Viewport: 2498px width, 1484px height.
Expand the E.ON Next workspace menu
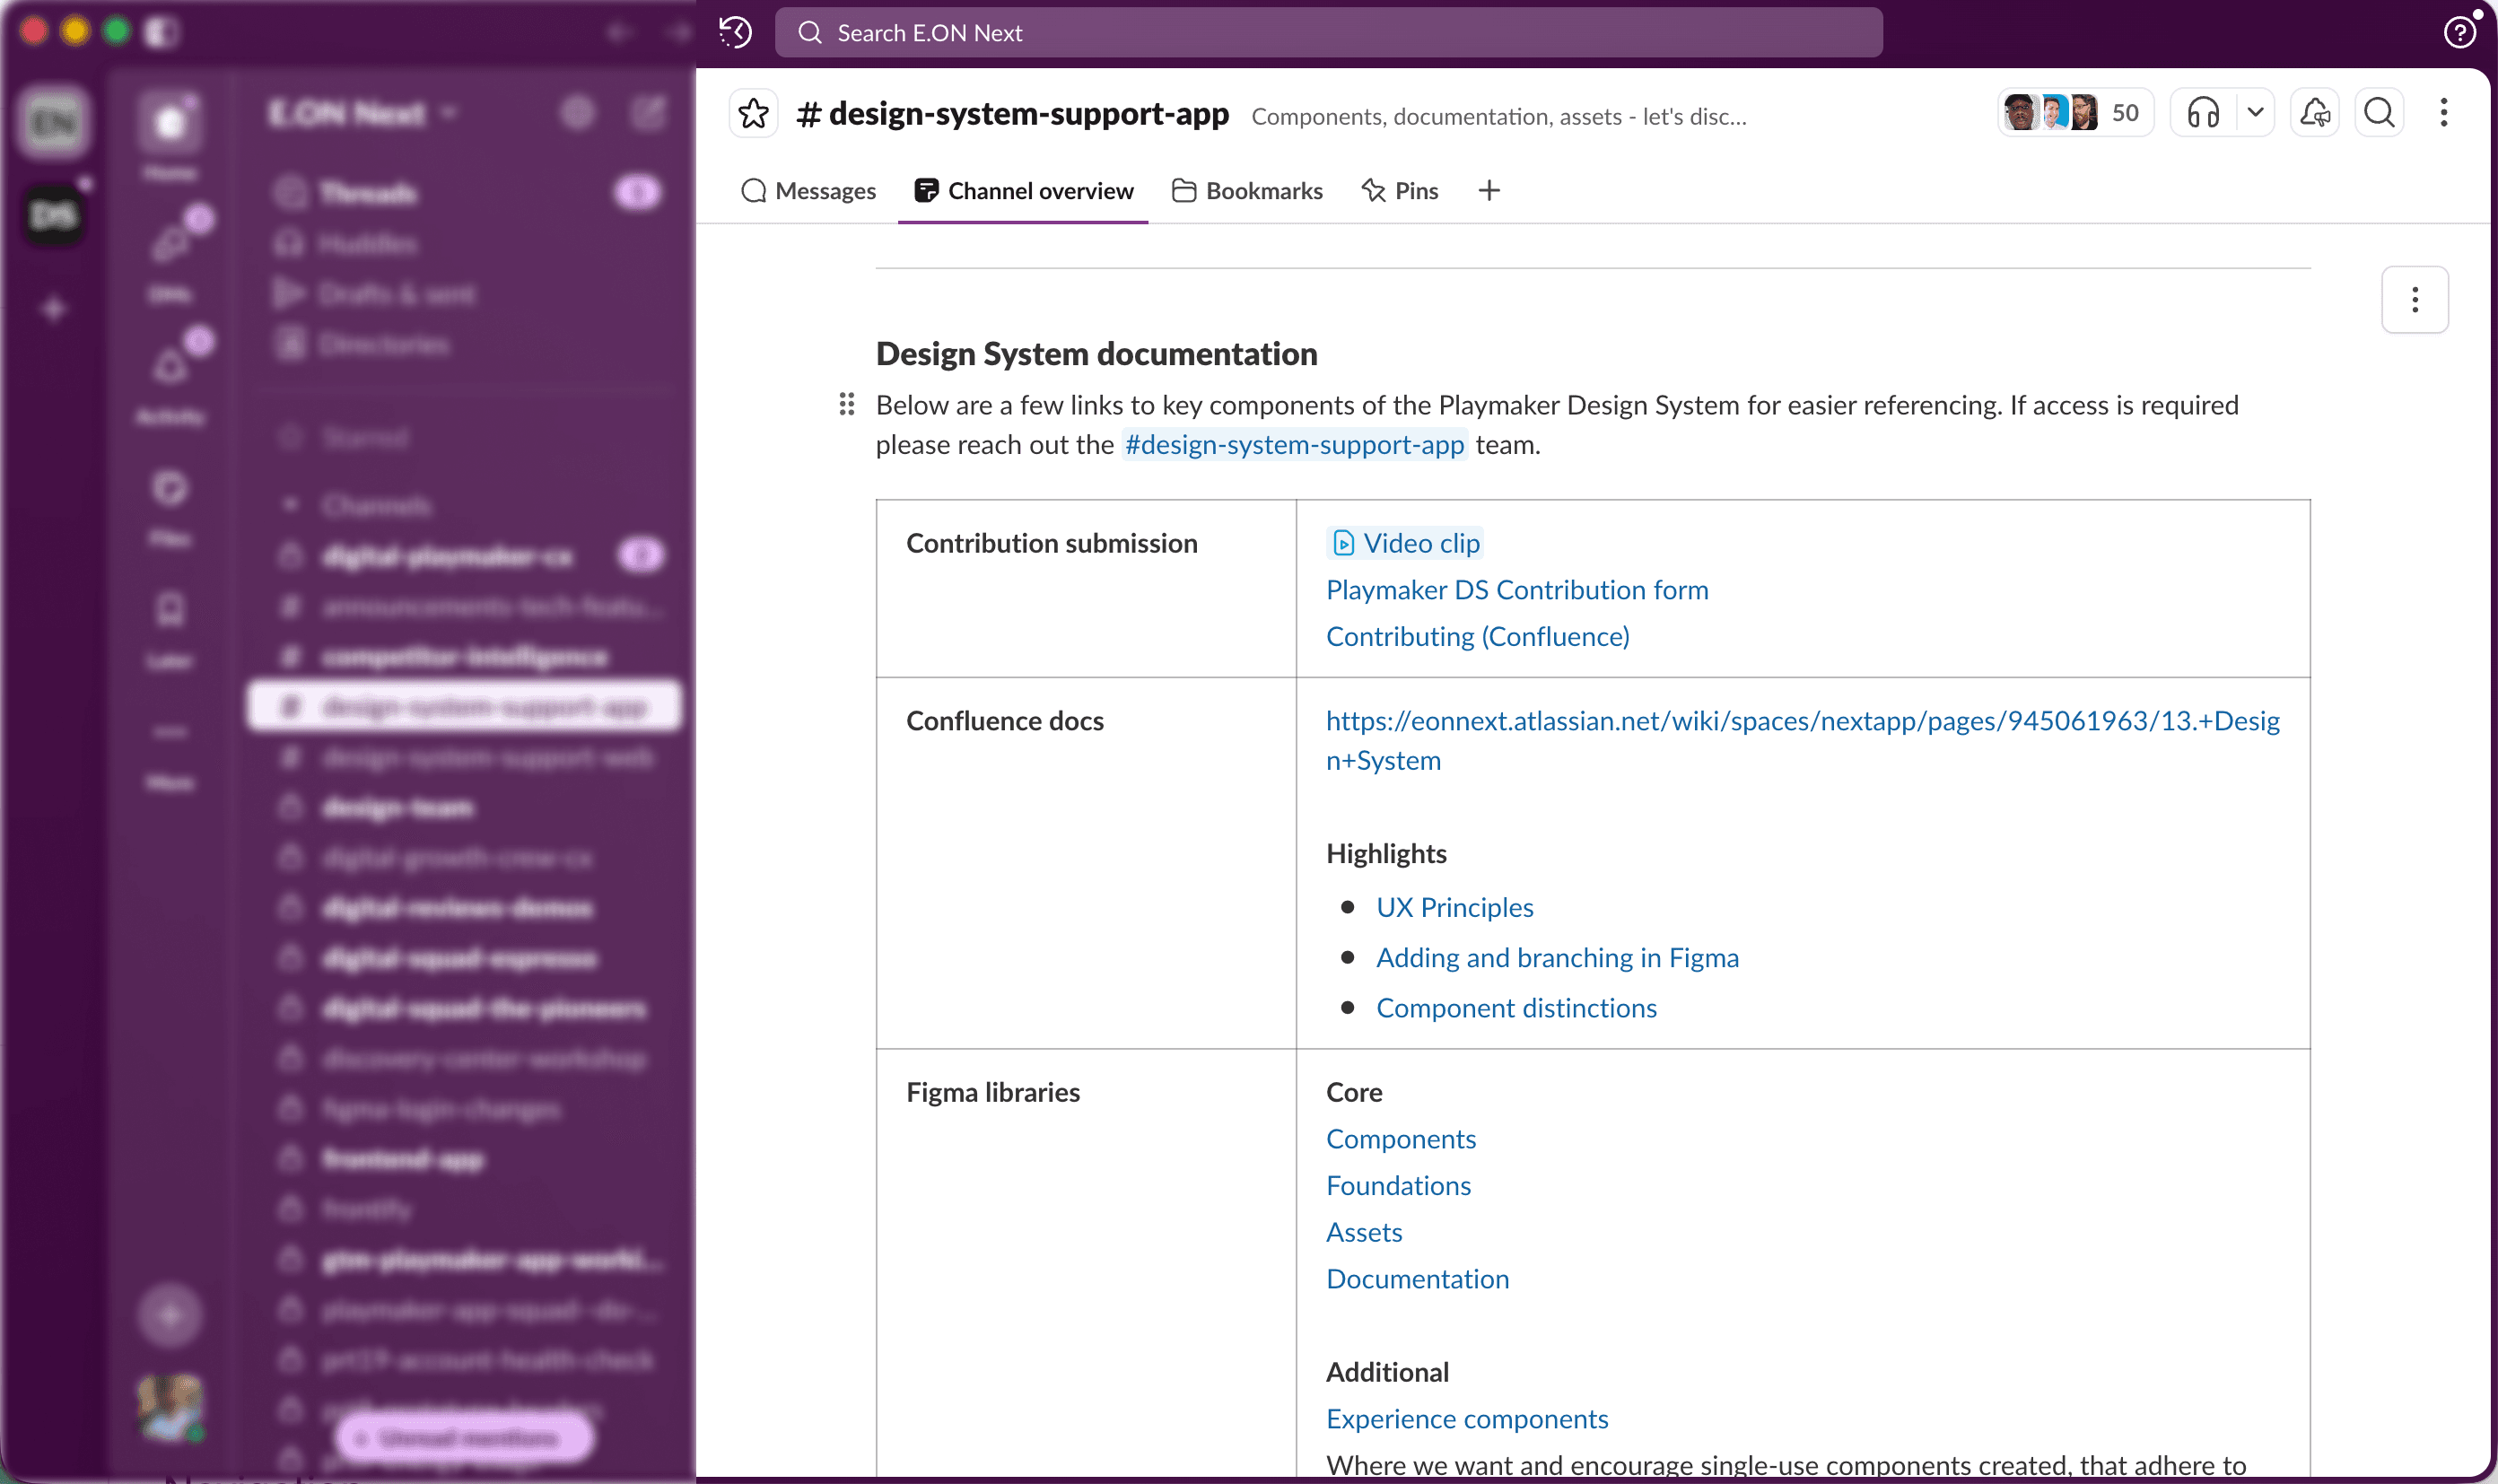point(361,114)
